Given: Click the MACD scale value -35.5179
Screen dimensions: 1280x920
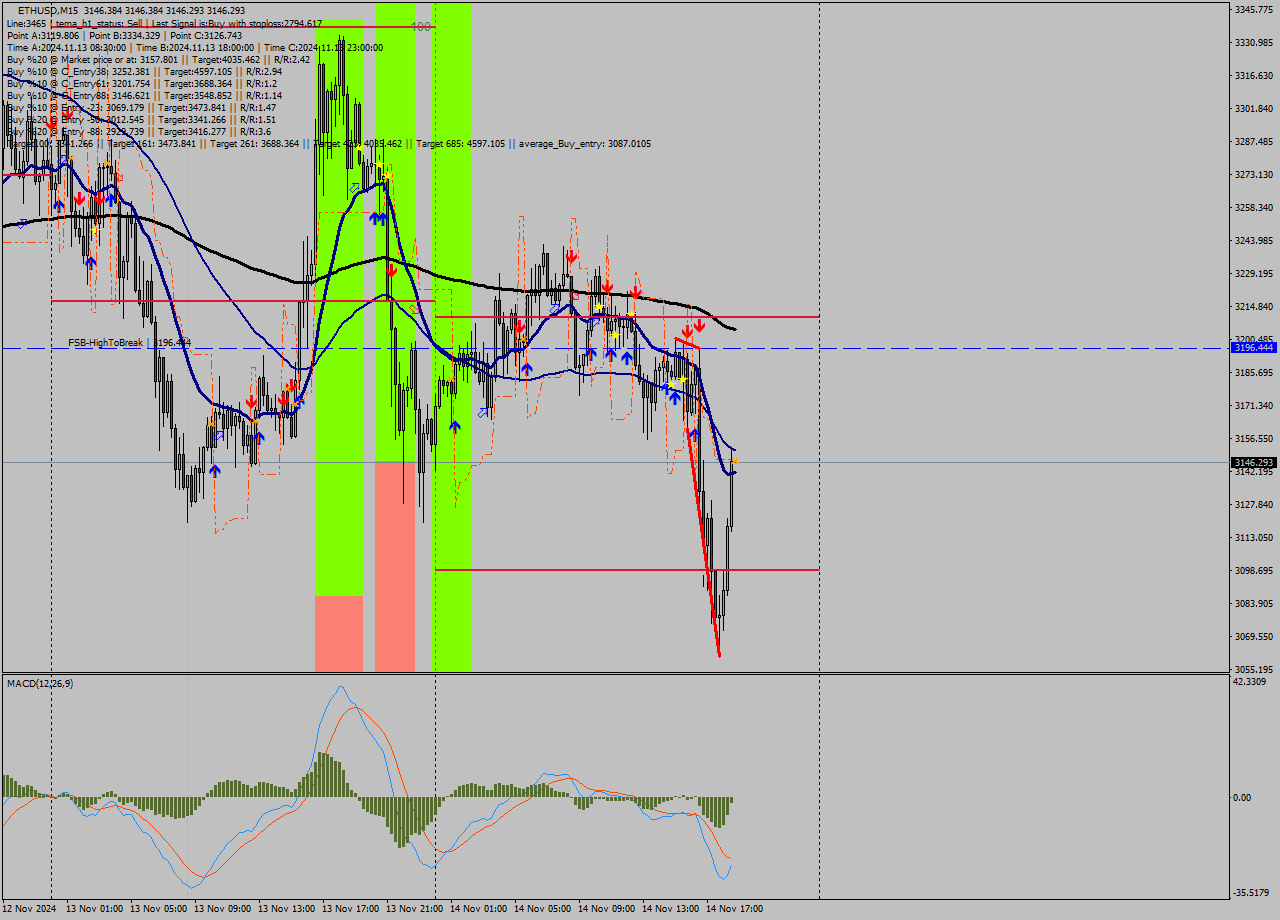Looking at the screenshot, I should pos(1251,893).
